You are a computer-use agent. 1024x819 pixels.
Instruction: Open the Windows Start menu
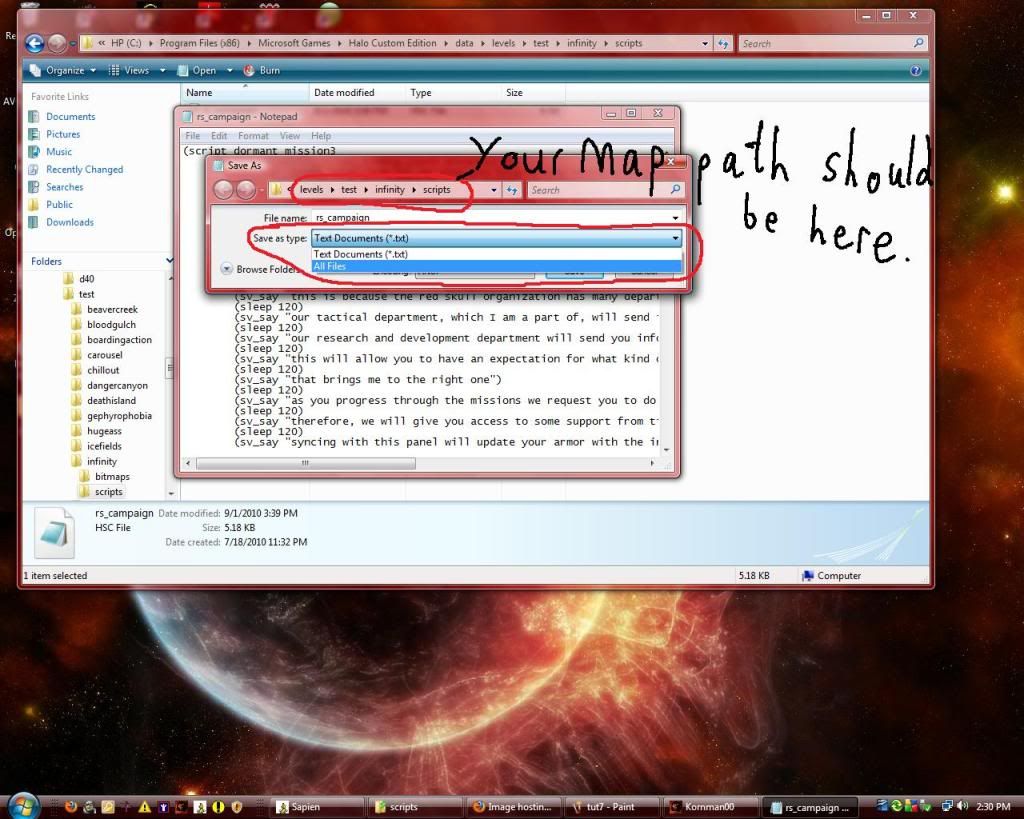coord(24,806)
